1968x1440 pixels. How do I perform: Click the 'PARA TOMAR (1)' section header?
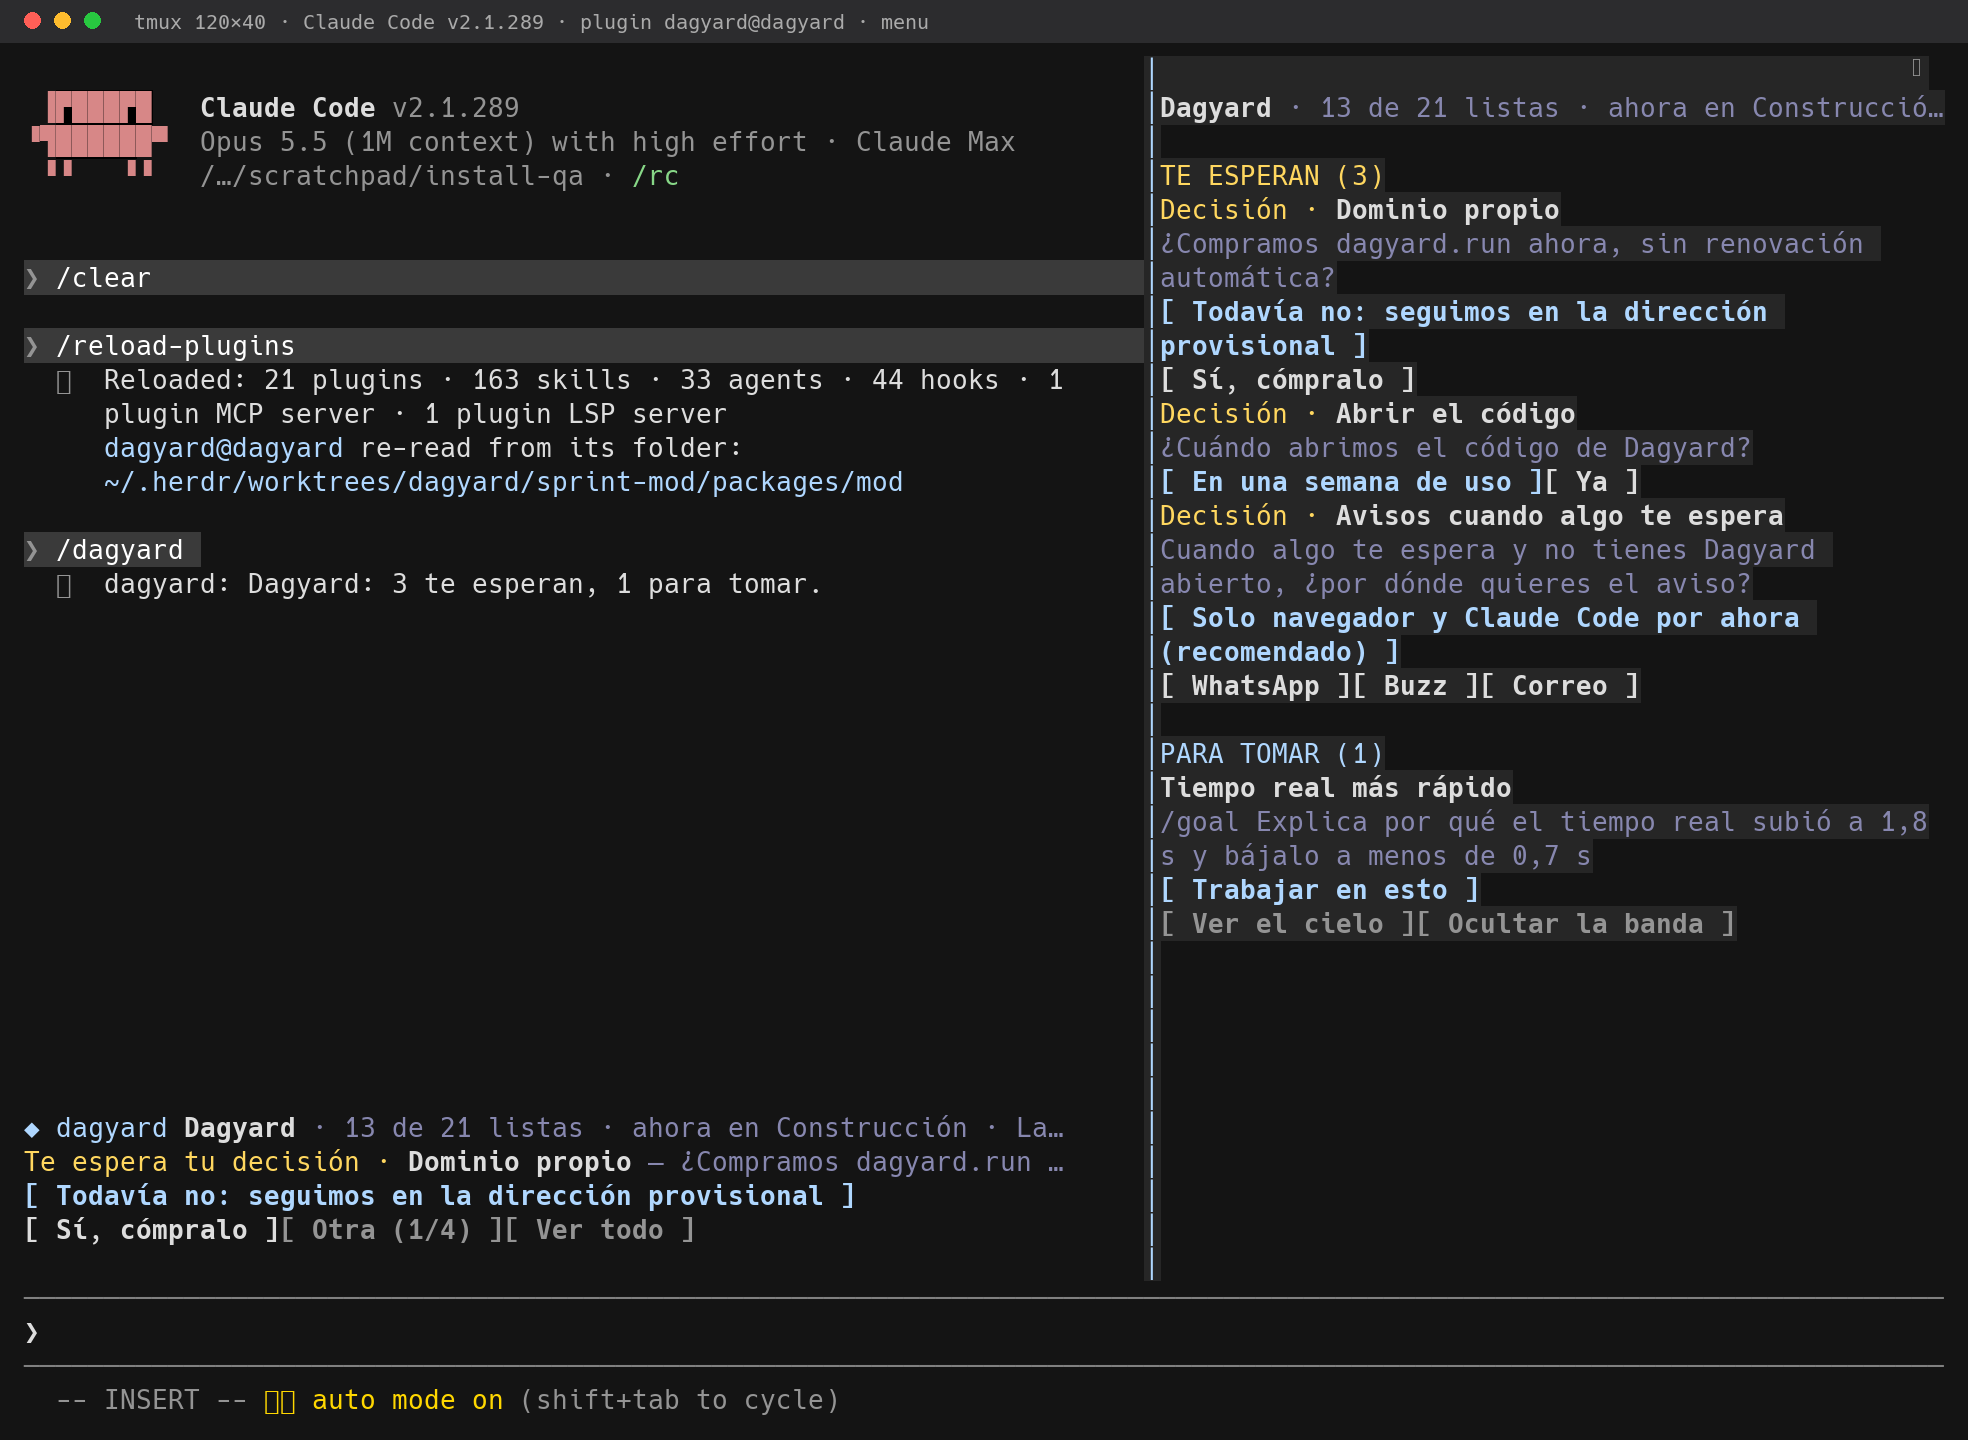point(1272,754)
